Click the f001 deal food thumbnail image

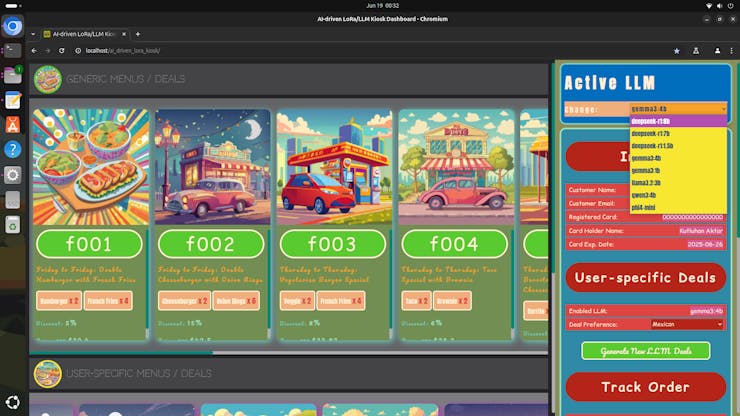point(91,167)
